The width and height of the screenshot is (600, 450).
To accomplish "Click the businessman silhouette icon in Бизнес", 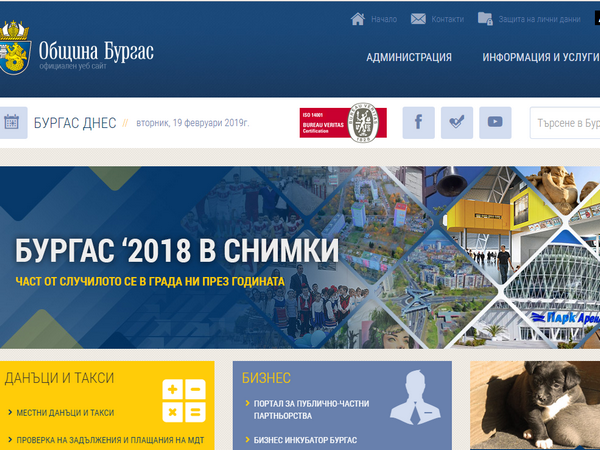I will tap(416, 397).
